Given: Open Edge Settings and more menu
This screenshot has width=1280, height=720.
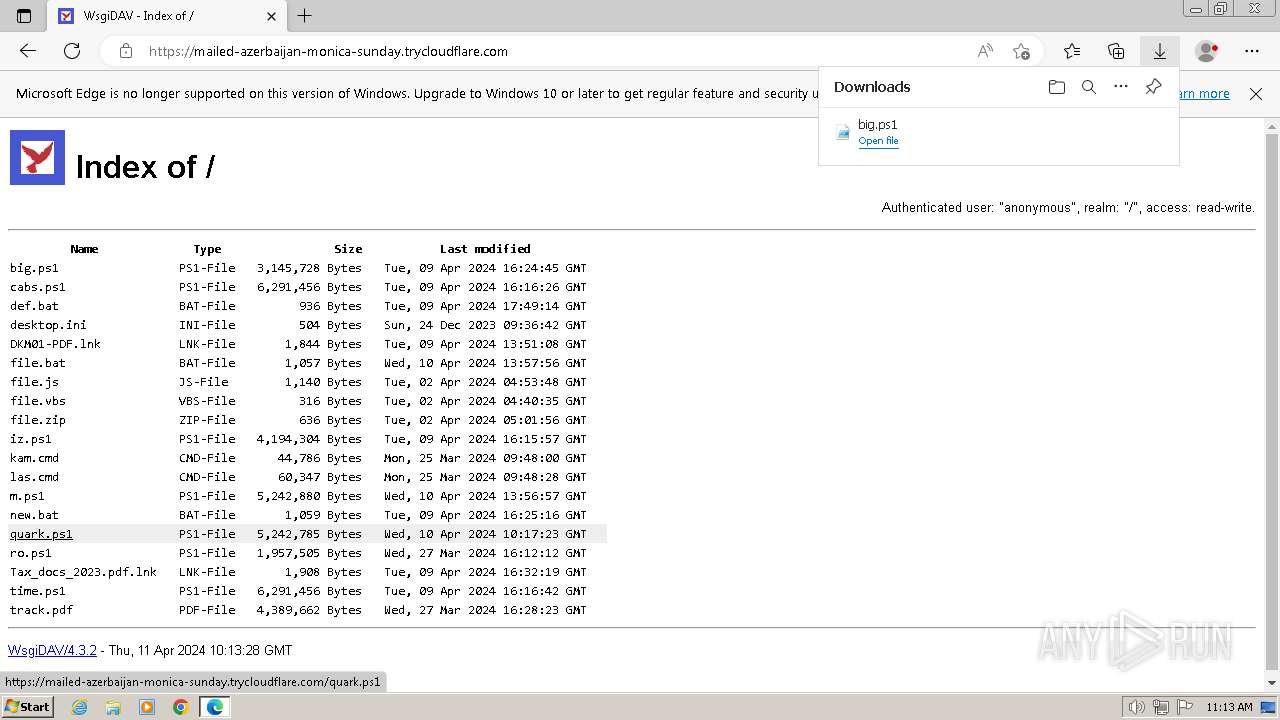Looking at the screenshot, I should [x=1252, y=51].
